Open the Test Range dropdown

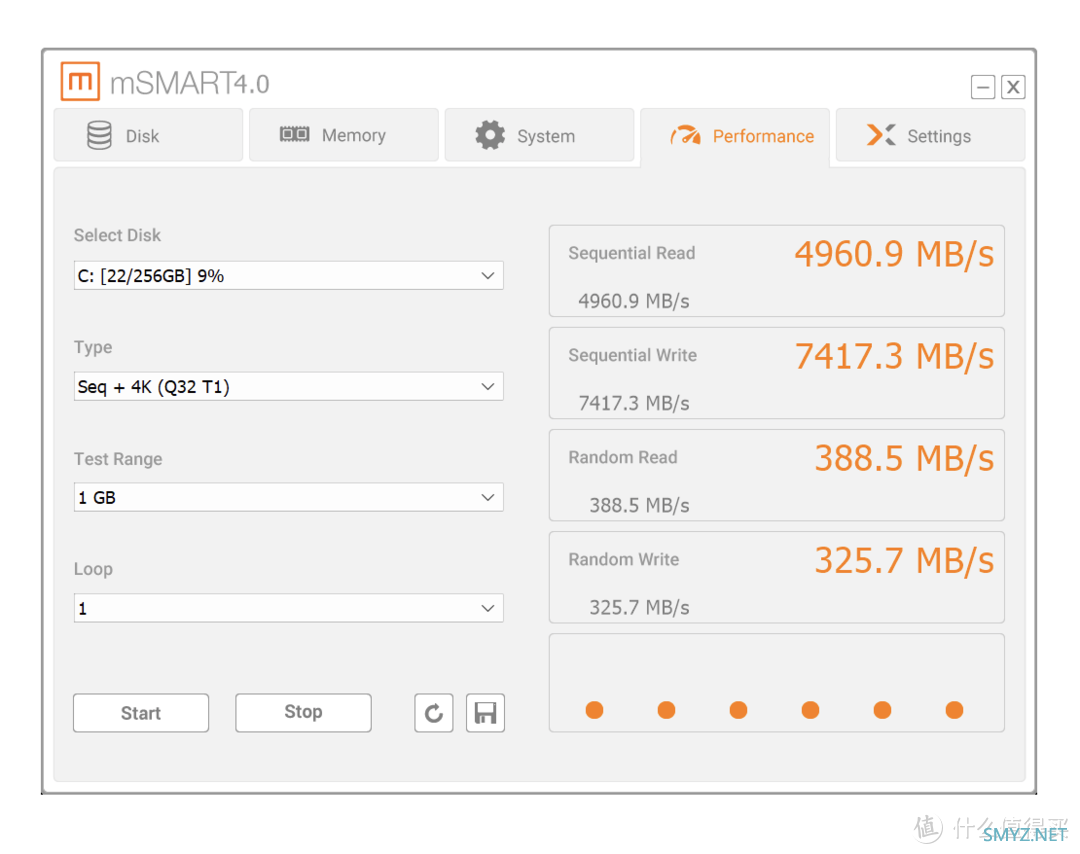tap(288, 498)
